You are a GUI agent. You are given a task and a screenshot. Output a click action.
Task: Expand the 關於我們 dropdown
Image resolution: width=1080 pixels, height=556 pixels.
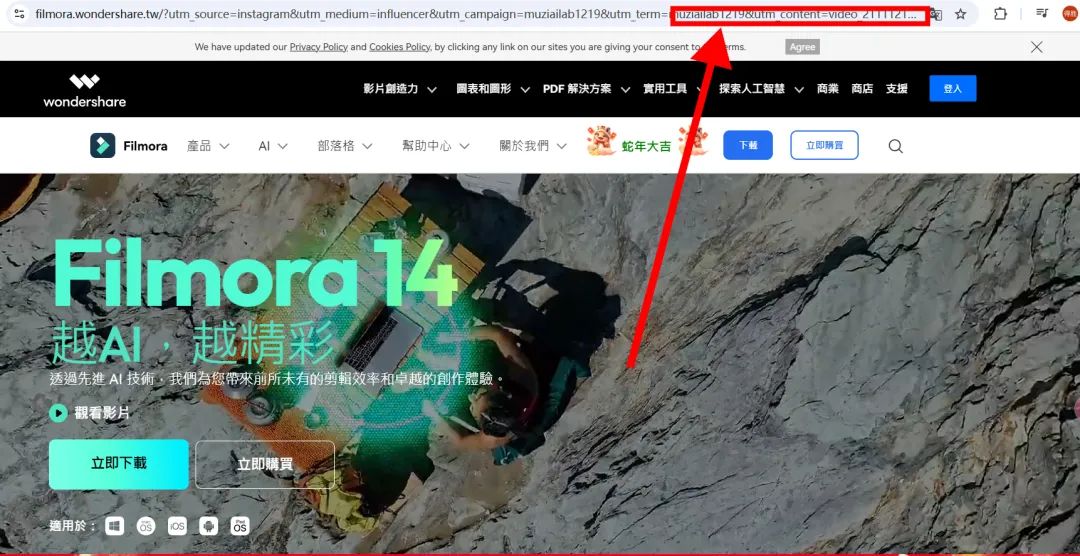point(534,146)
